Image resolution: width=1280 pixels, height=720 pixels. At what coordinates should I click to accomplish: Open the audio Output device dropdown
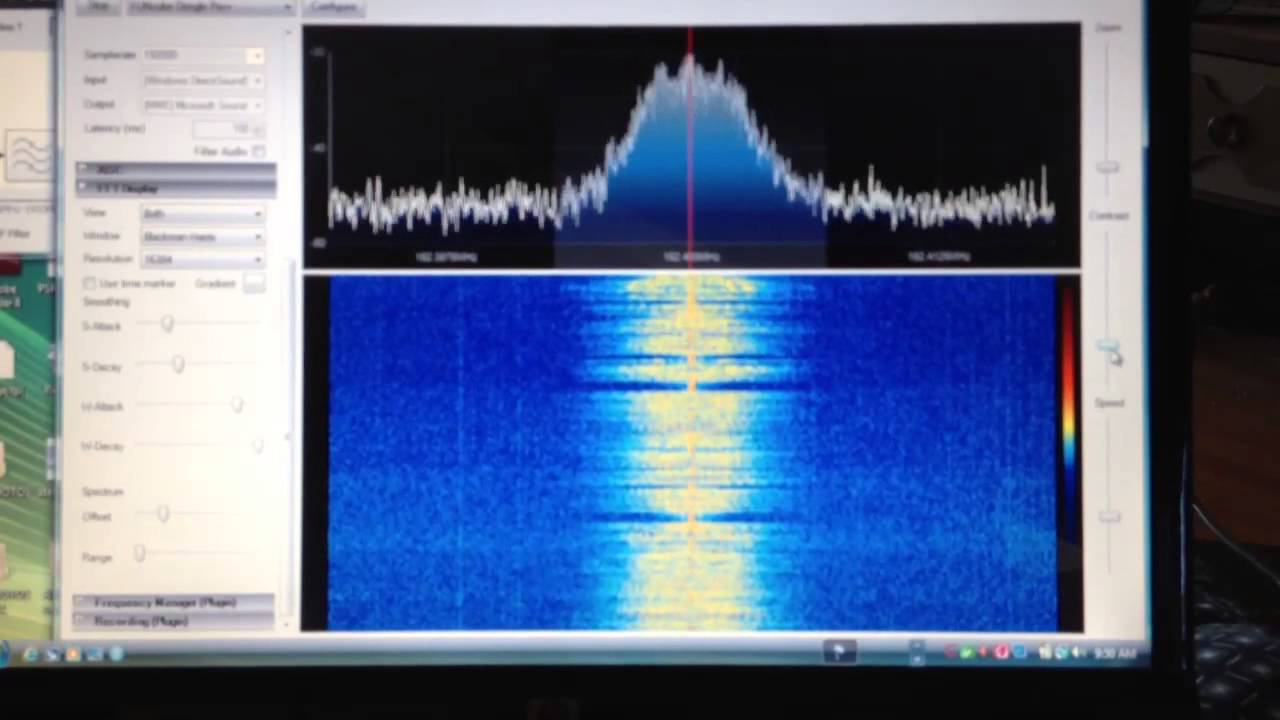(203, 104)
